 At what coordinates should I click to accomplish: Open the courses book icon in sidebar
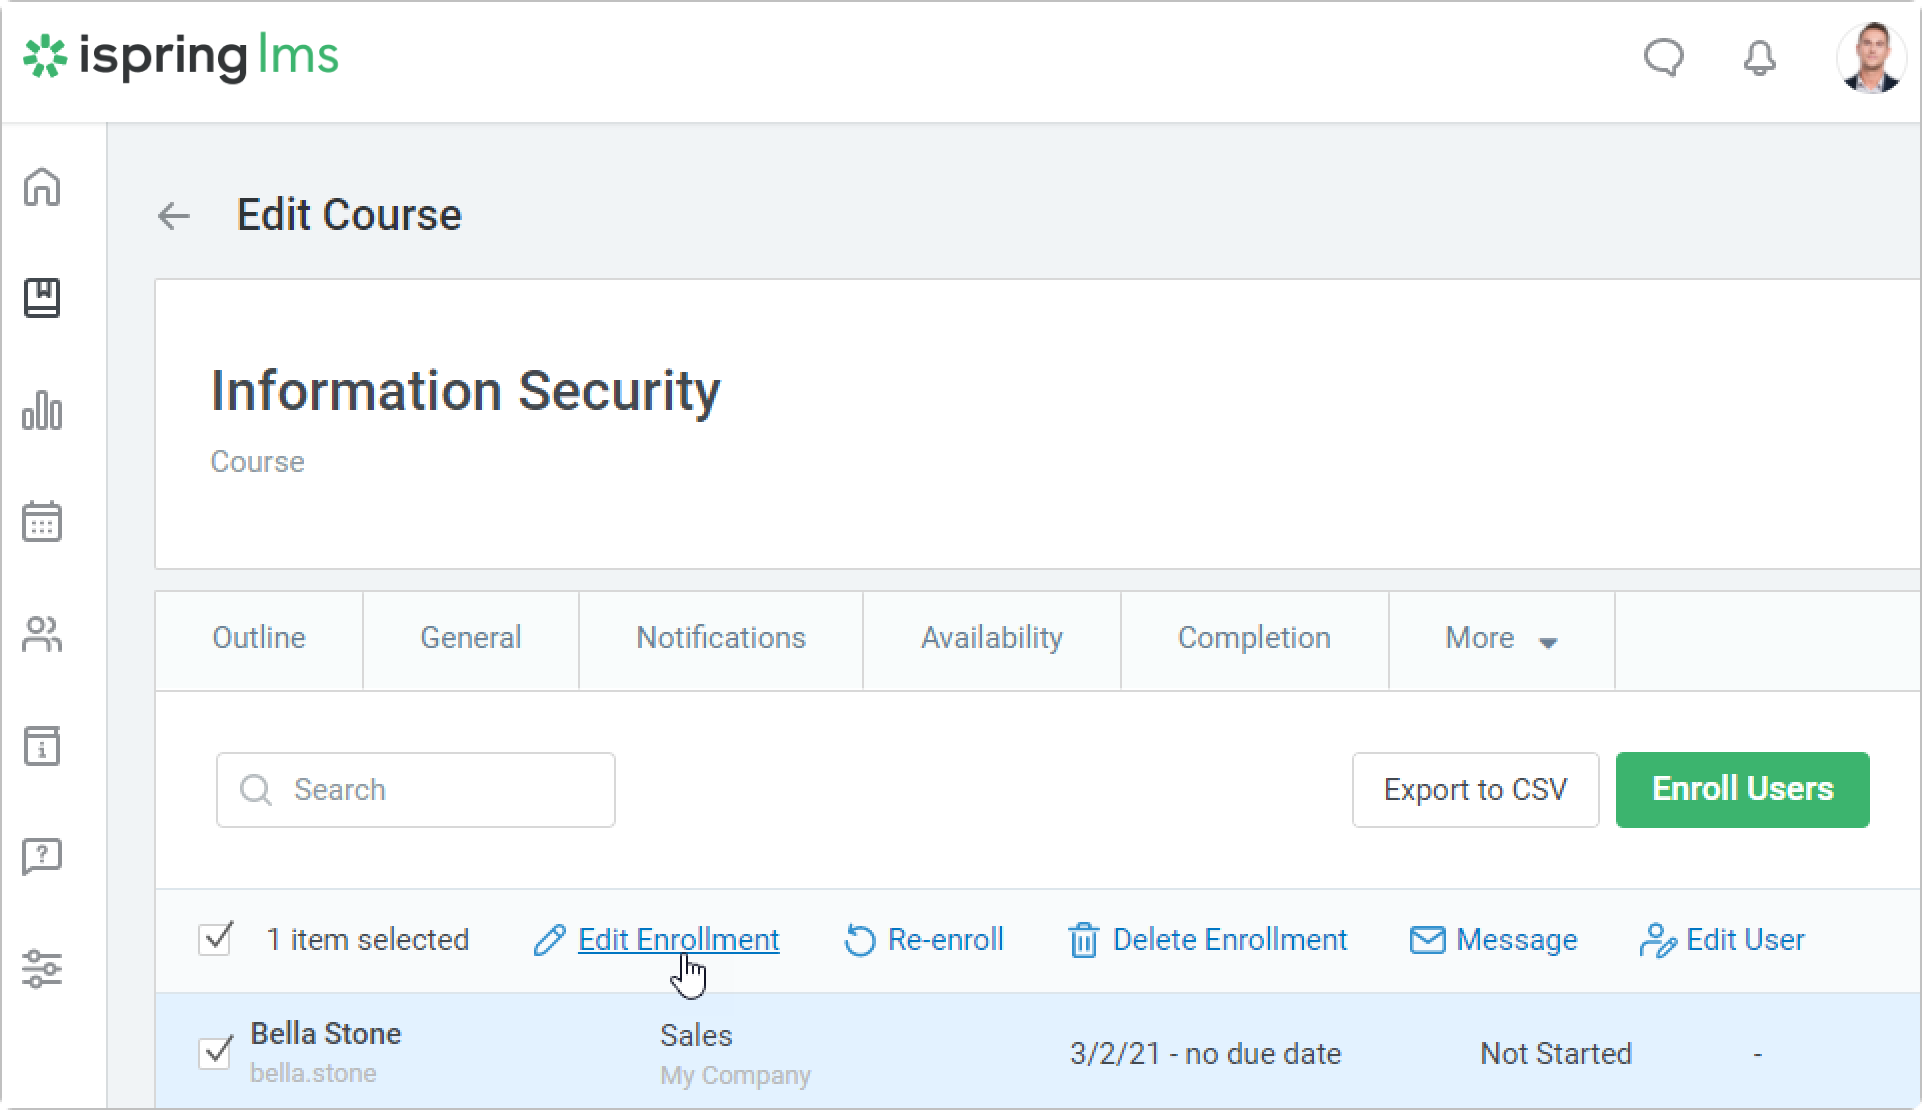pos(42,298)
